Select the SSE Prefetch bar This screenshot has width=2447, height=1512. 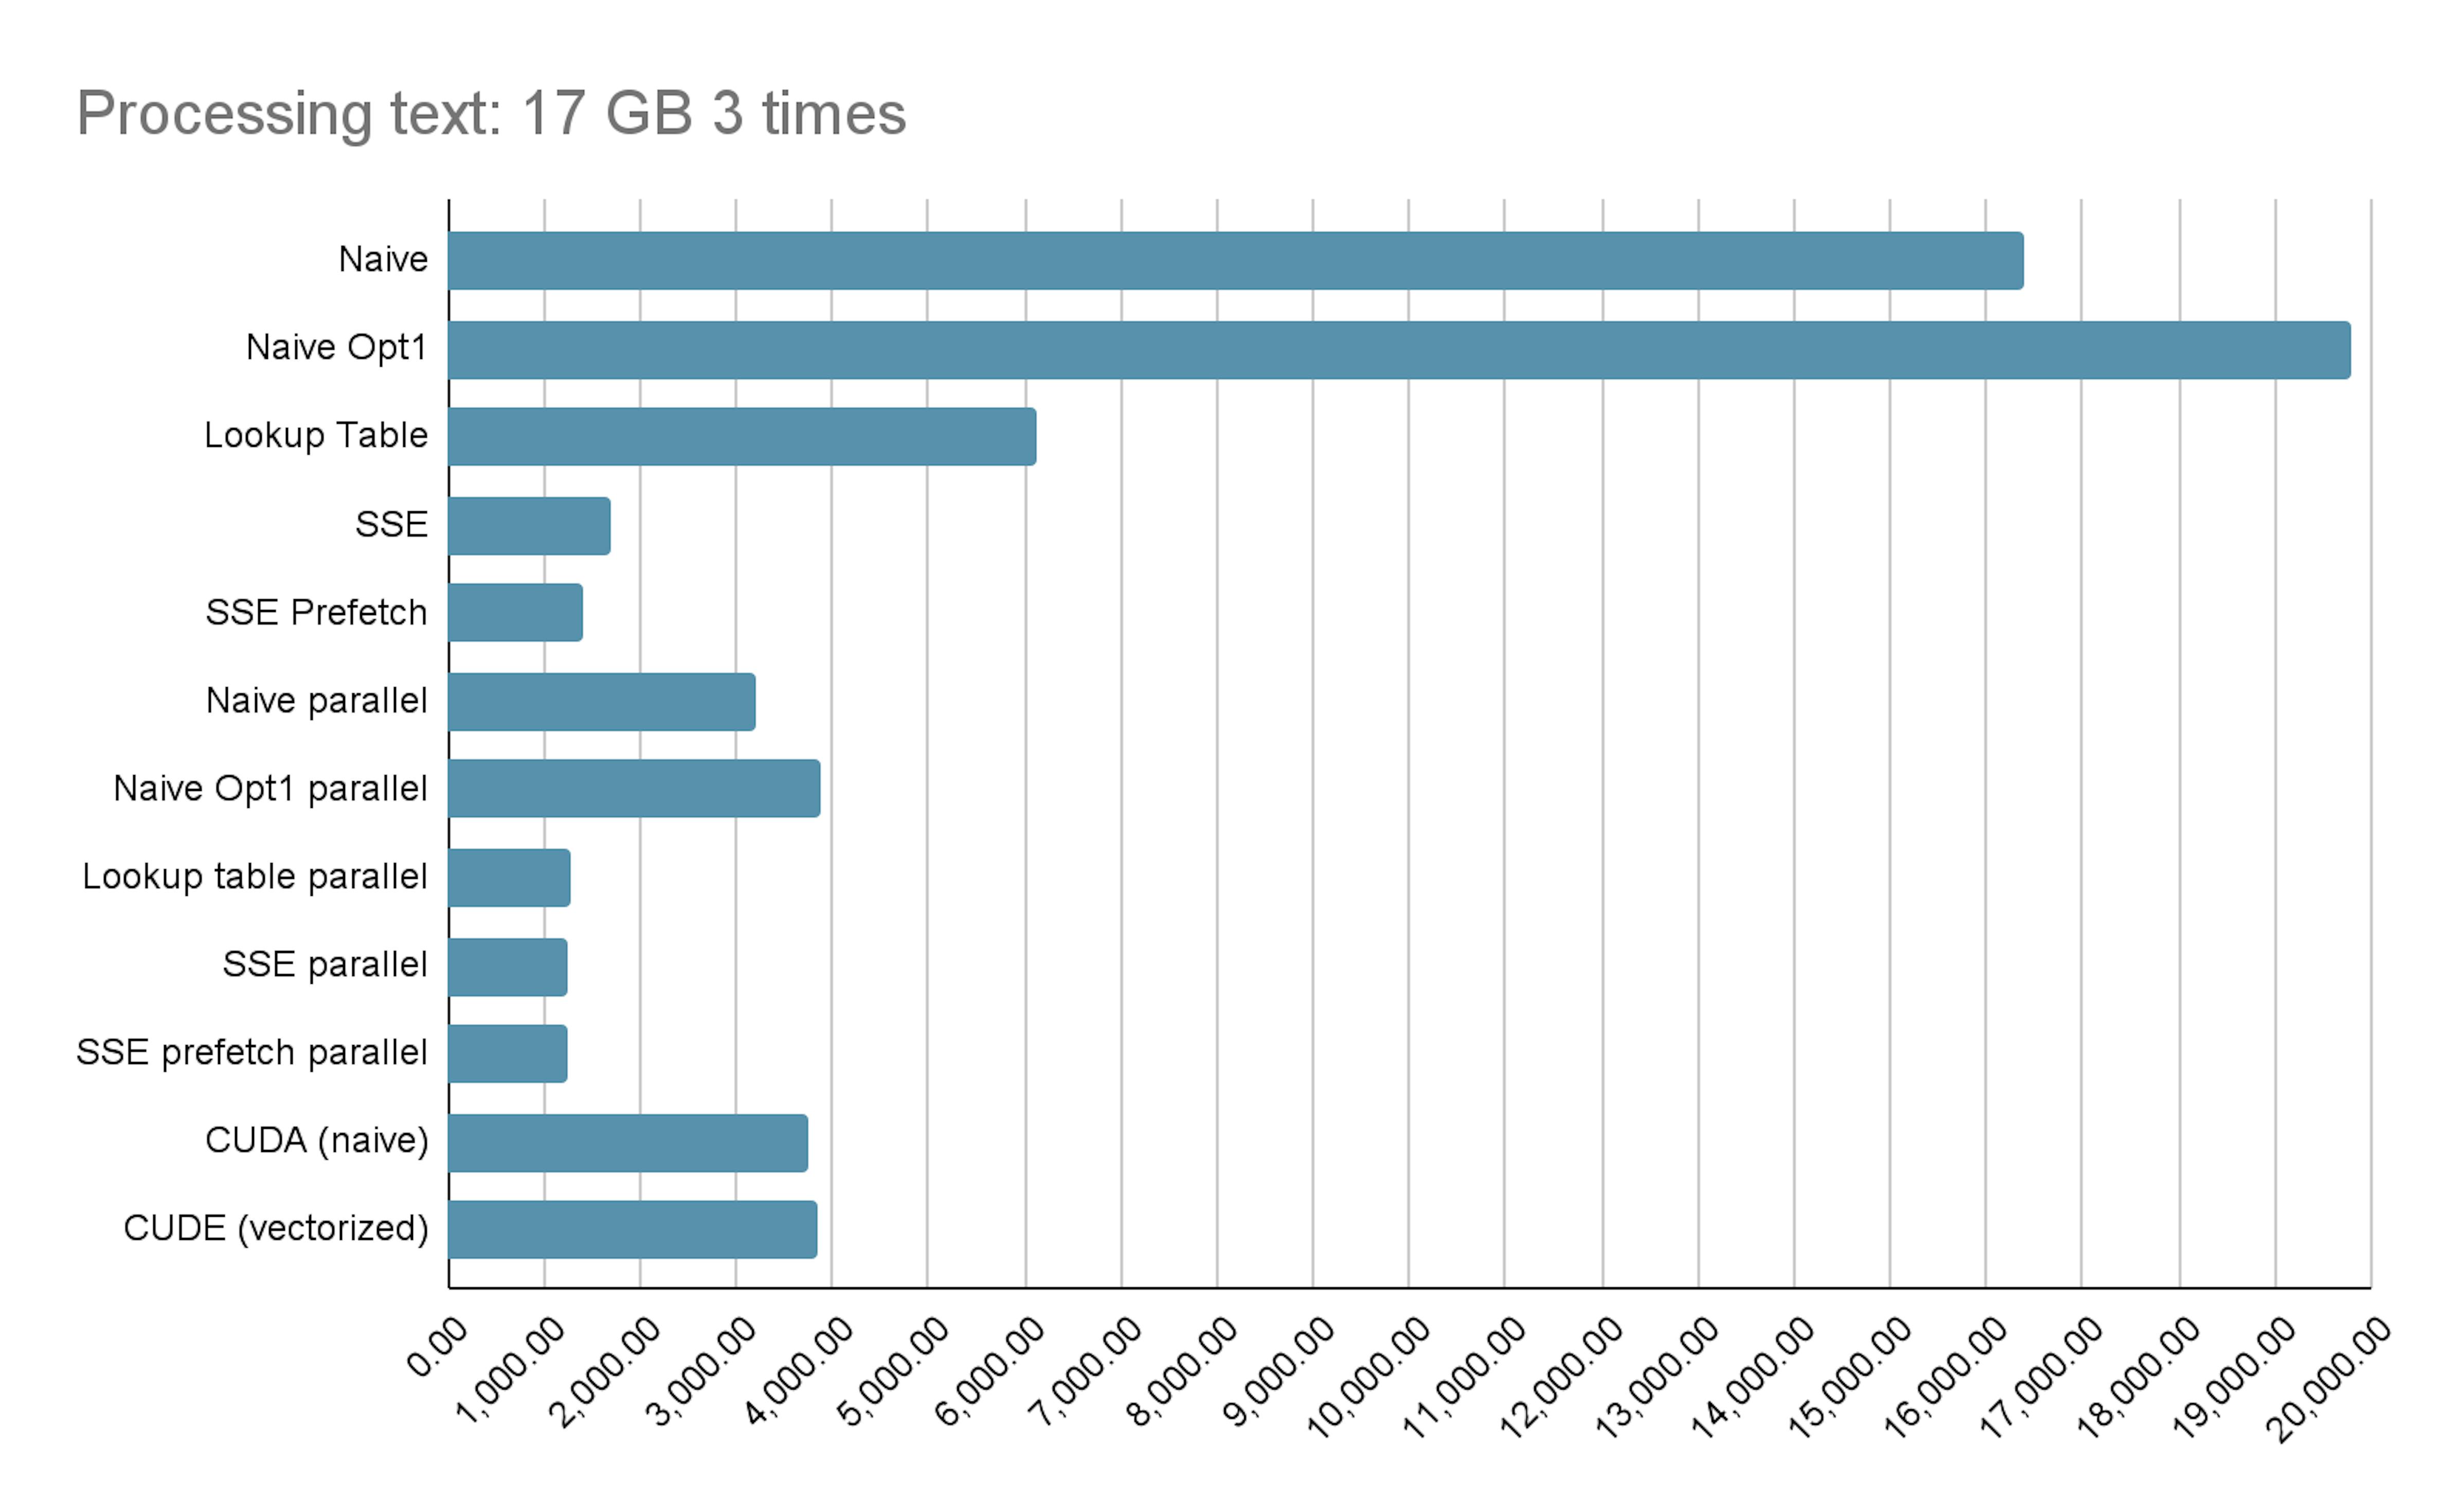pos(515,613)
